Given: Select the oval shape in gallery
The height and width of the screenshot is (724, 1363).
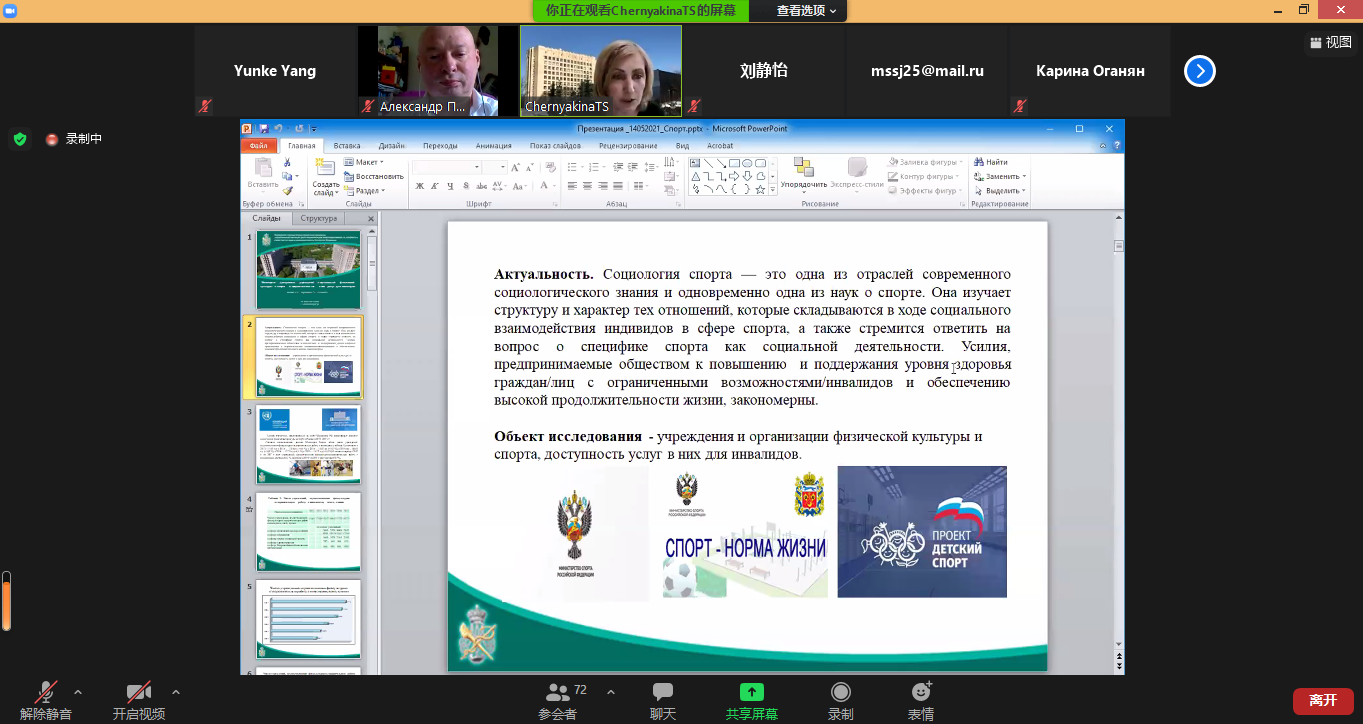Looking at the screenshot, I should 747,163.
